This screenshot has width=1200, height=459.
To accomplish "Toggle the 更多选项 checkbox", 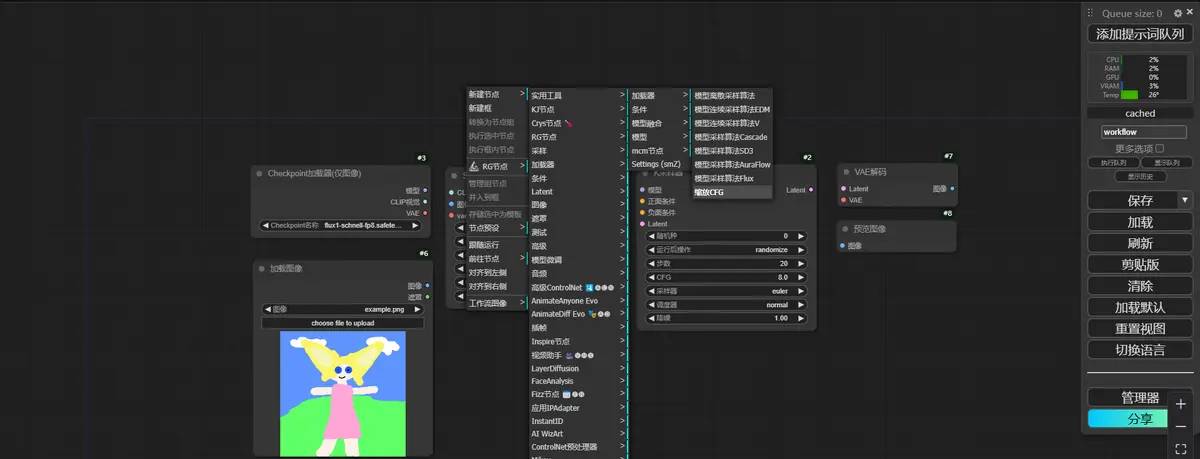I will (x=1160, y=148).
